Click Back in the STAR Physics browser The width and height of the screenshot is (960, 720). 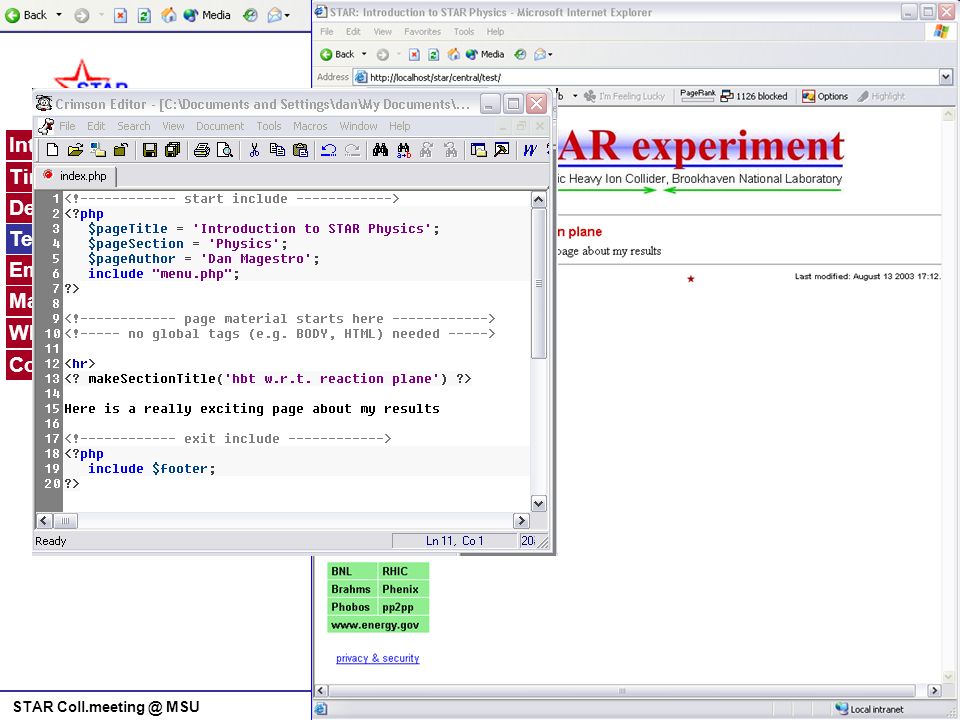(337, 54)
